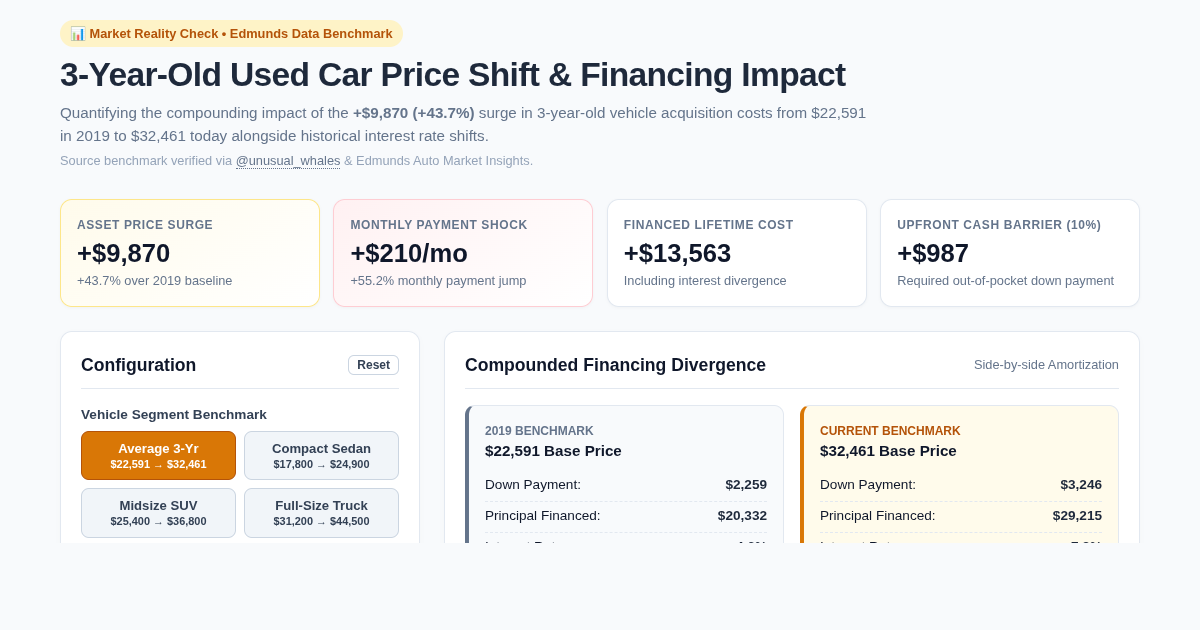Image resolution: width=1200 pixels, height=630 pixels.
Task: Click the $3,246 down payment value
Action: click(1081, 485)
